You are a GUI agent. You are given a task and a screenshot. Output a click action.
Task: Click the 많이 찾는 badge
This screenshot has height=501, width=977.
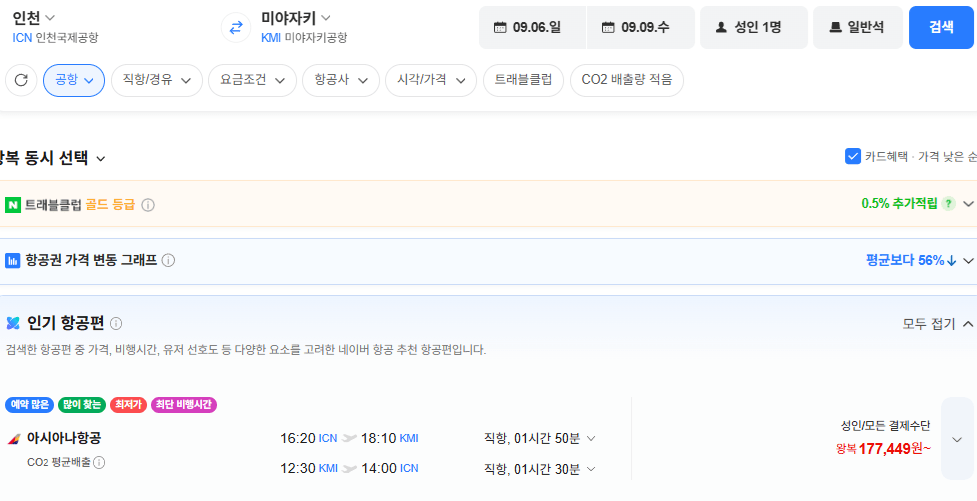pos(82,405)
